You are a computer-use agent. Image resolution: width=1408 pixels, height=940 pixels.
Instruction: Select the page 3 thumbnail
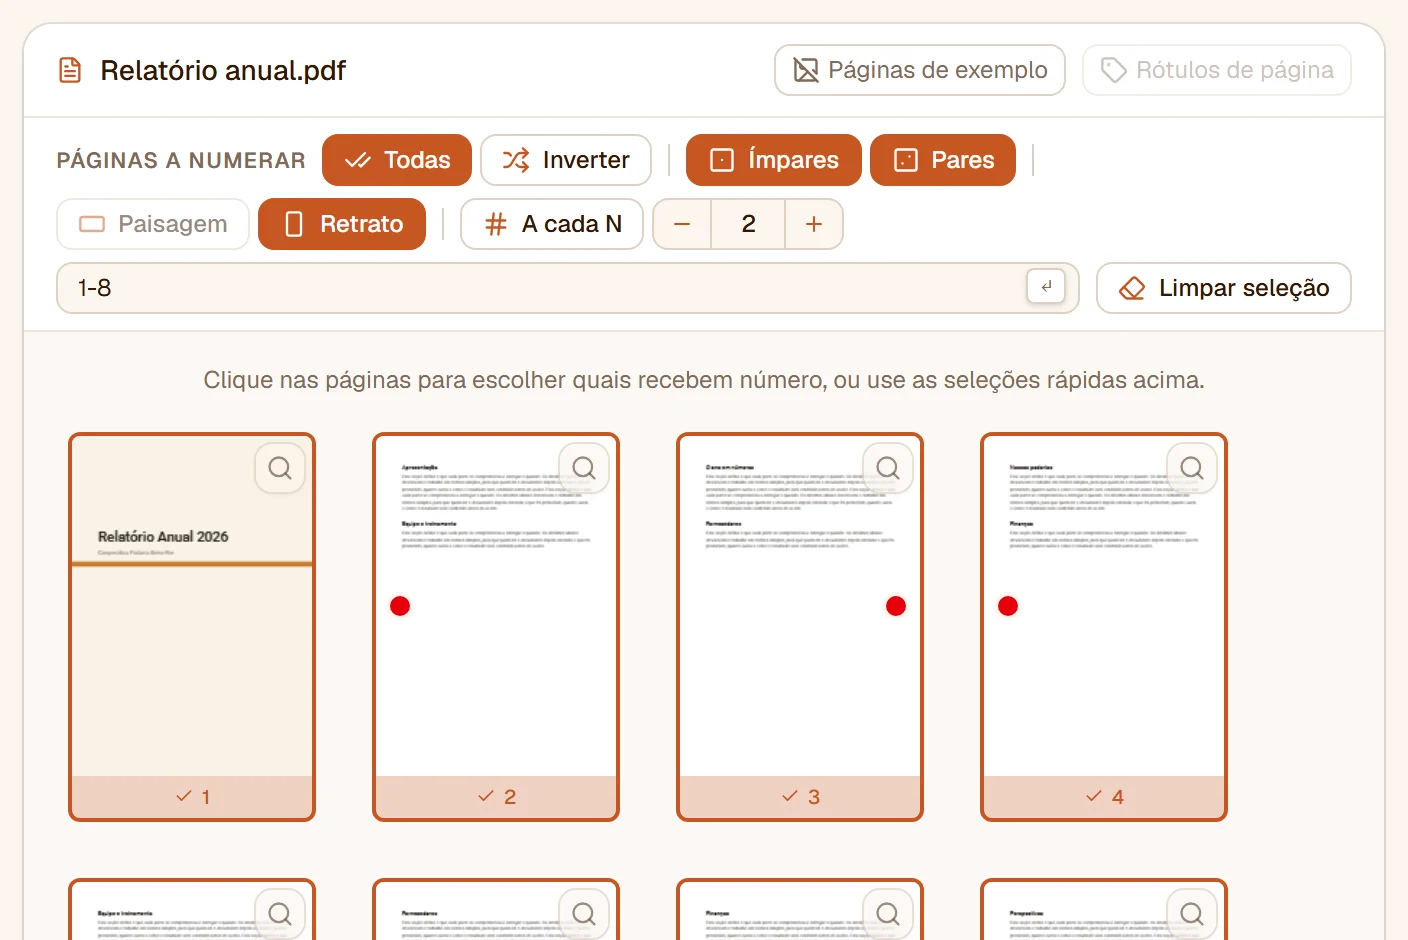(800, 627)
